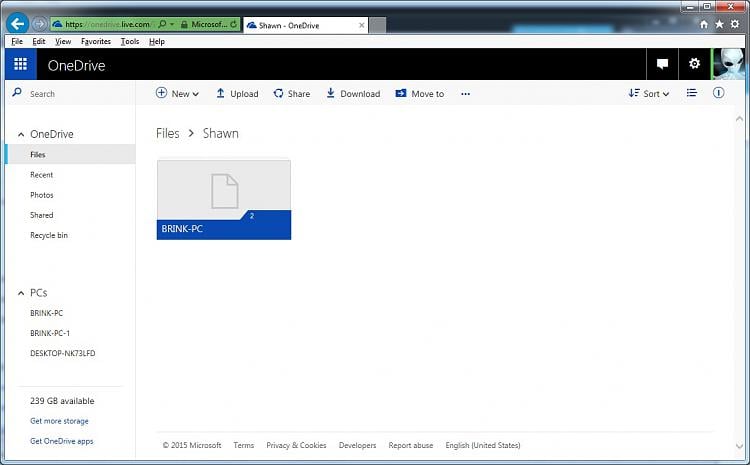The height and width of the screenshot is (465, 750).
Task: Open the Privacy & Cookies footer link
Action: pos(296,445)
